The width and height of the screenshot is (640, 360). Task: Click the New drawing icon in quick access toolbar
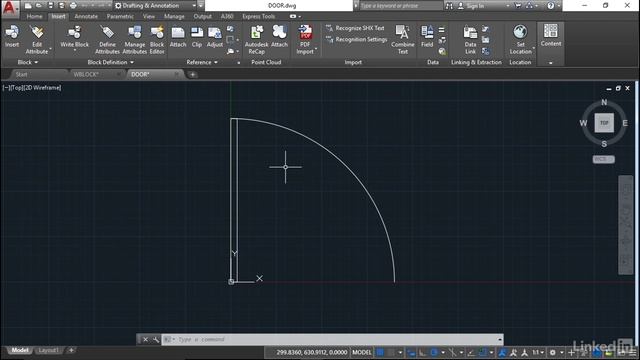coord(28,6)
